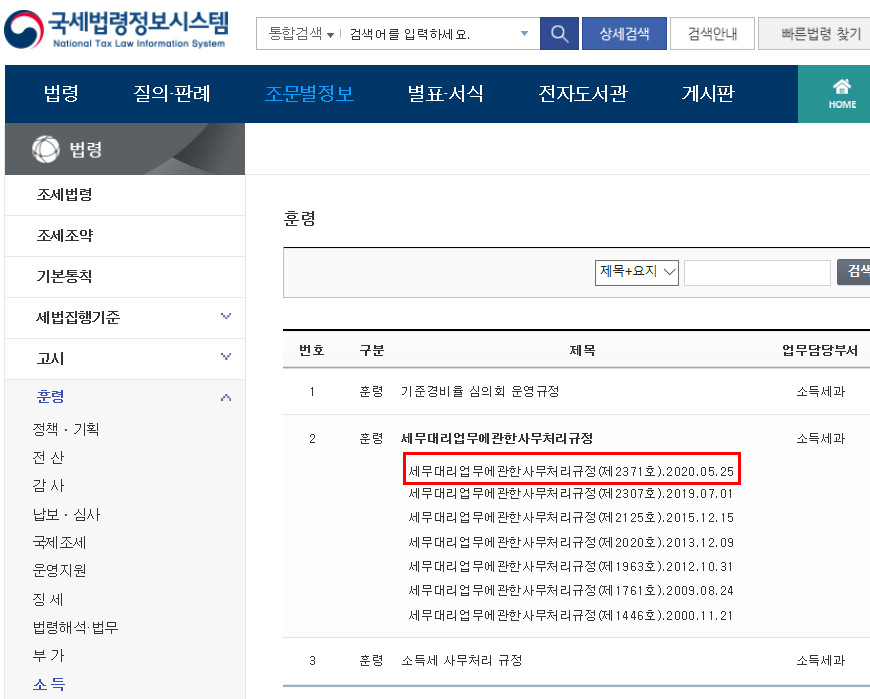Open the 별표·서식 main menu
870x699 pixels.
(x=445, y=93)
